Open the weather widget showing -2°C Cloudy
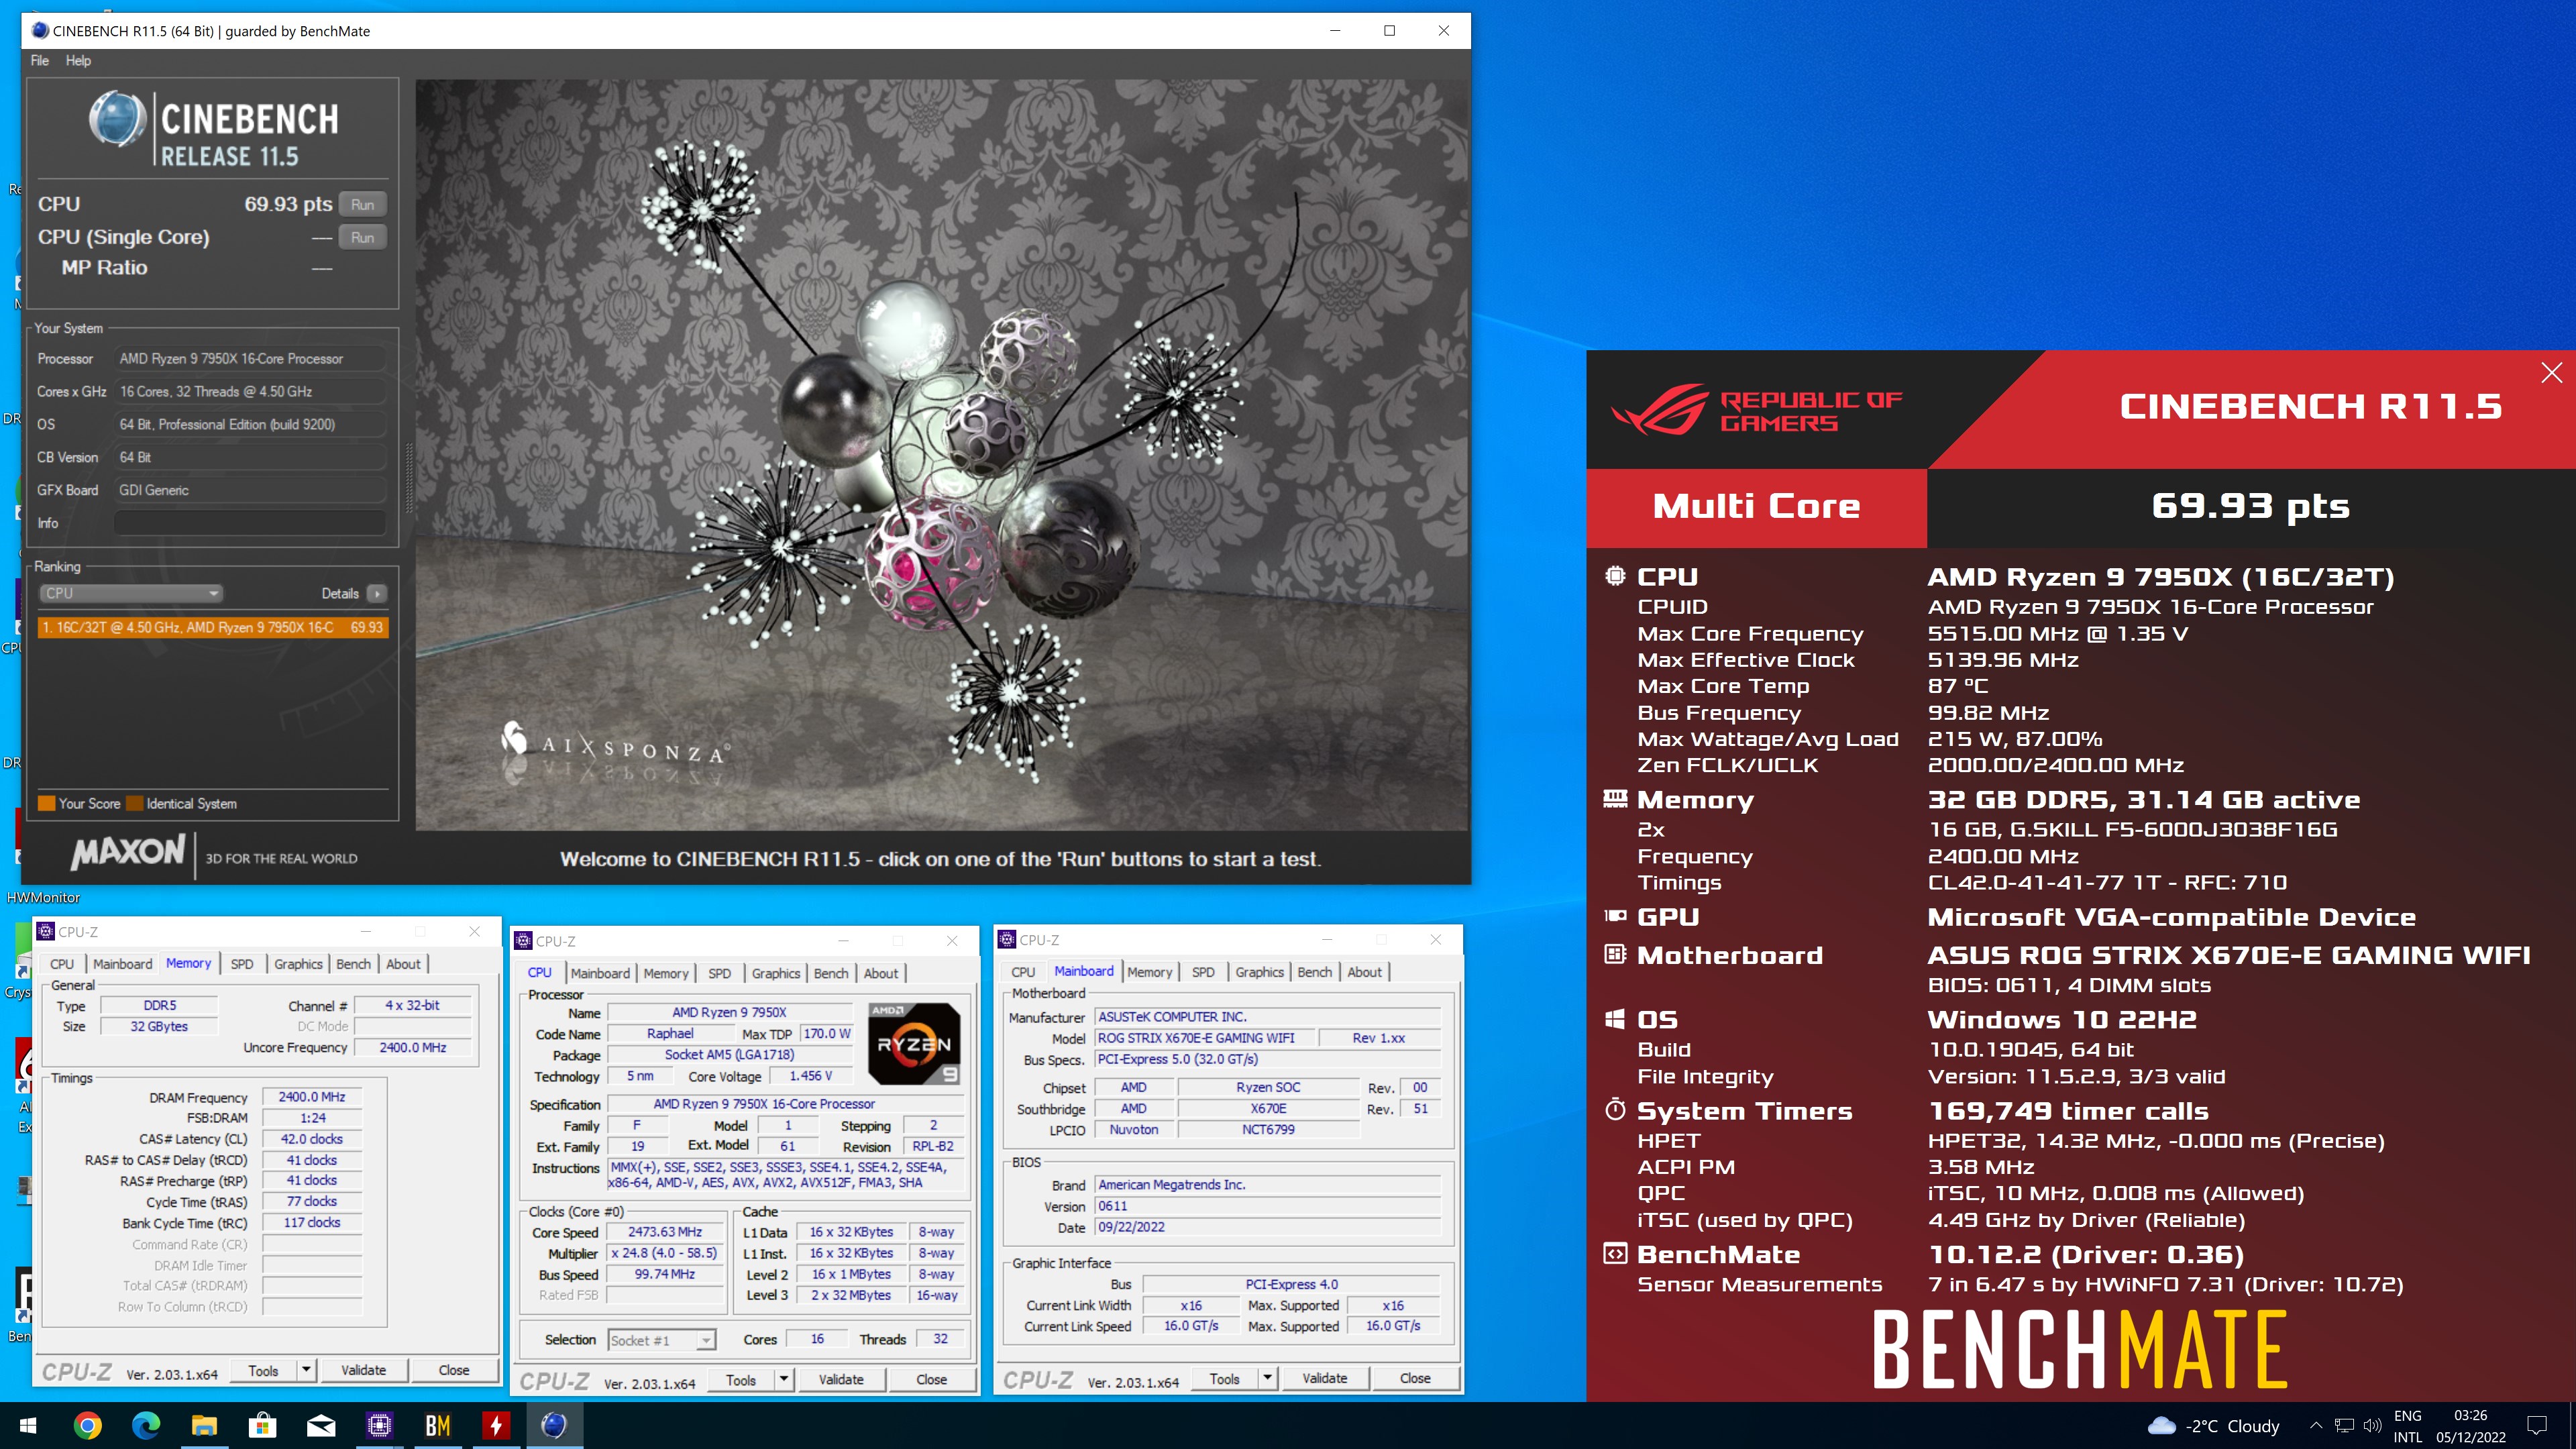2576x1449 pixels. [2213, 1426]
